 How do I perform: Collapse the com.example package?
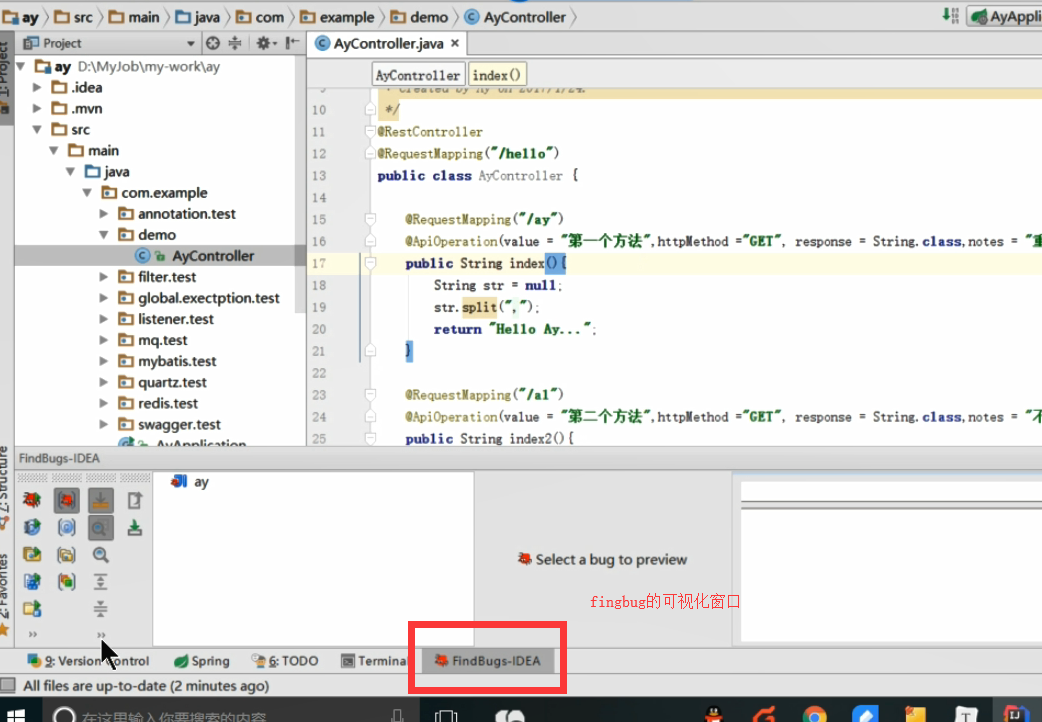(x=87, y=193)
